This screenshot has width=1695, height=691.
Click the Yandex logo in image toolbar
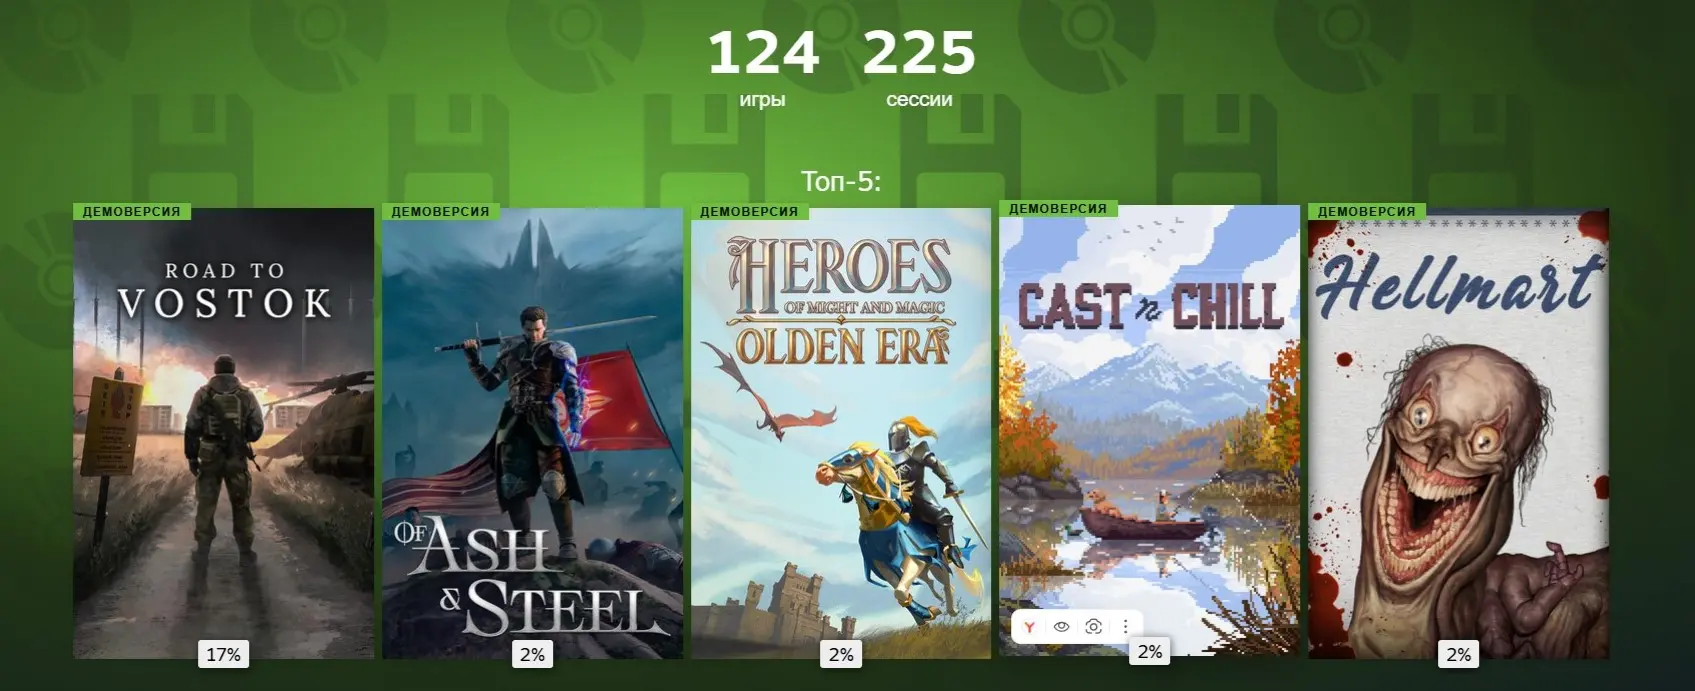click(1029, 627)
